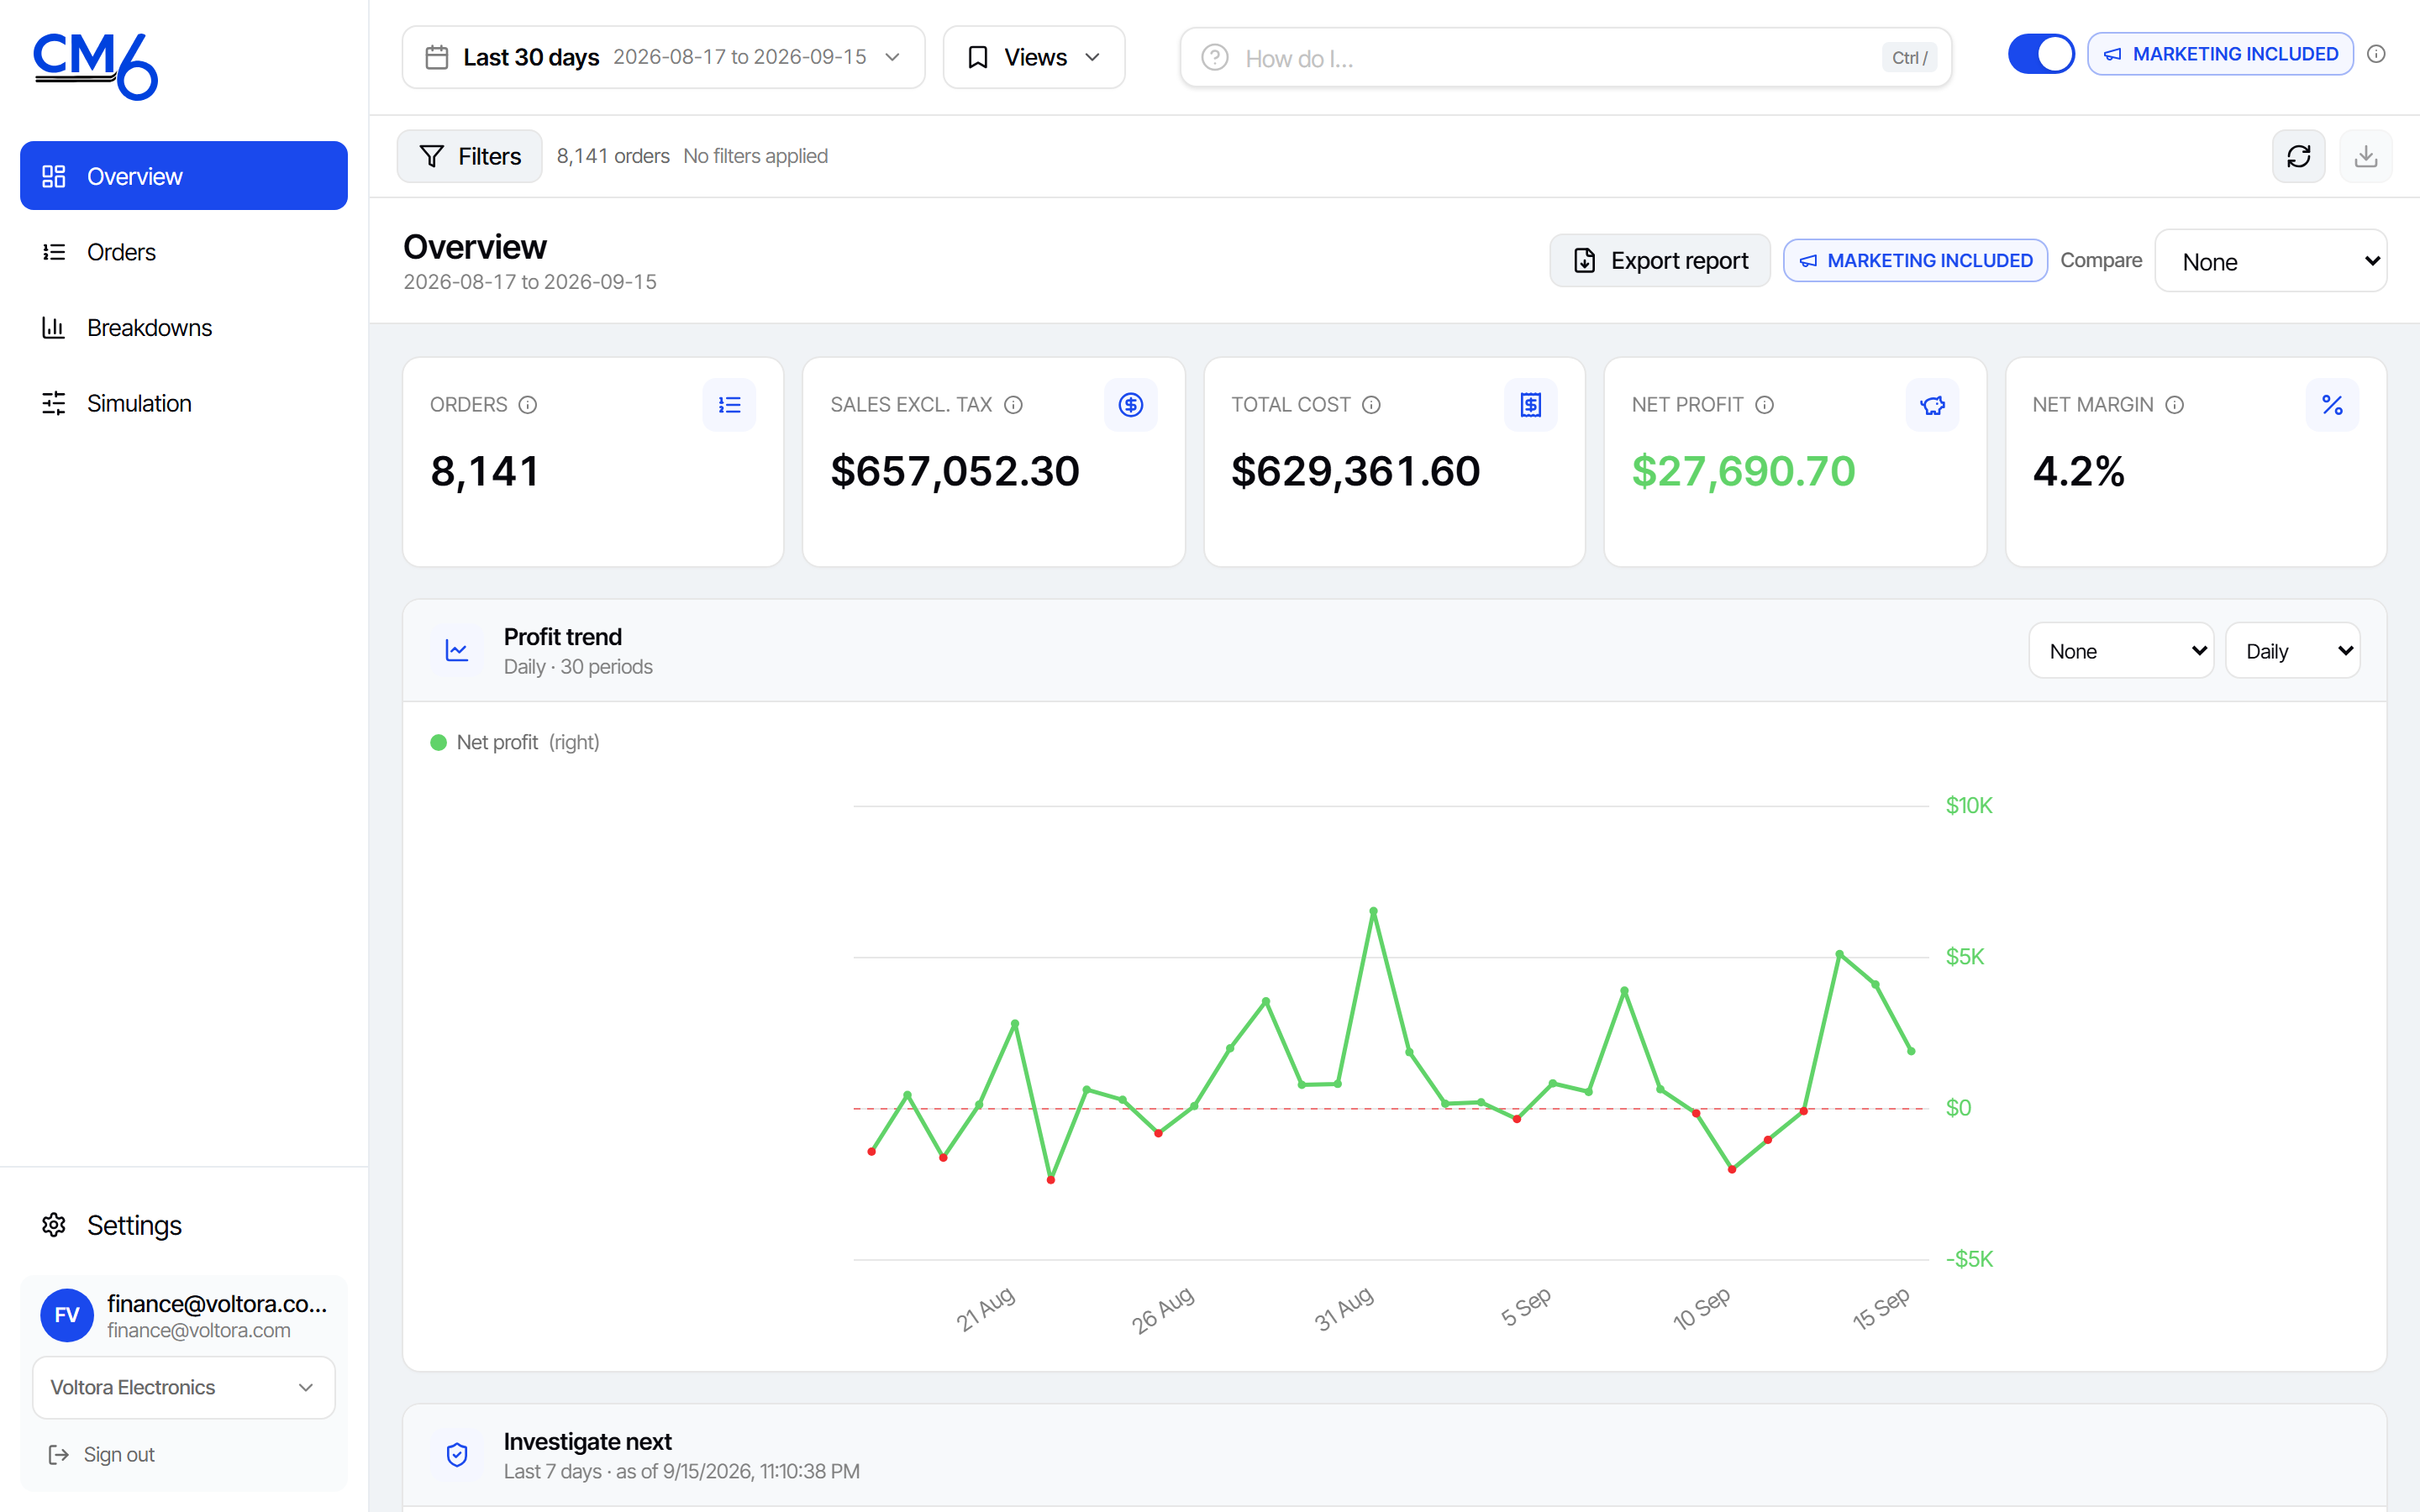The height and width of the screenshot is (1512, 2420).
Task: Open the Compare None dropdown
Action: pyautogui.click(x=2270, y=261)
